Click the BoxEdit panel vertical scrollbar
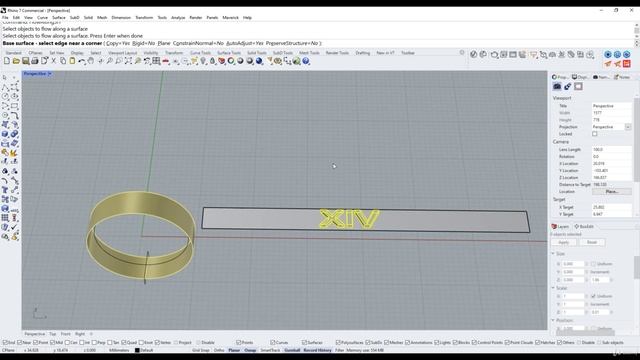This screenshot has height=360, width=640. coord(637,267)
